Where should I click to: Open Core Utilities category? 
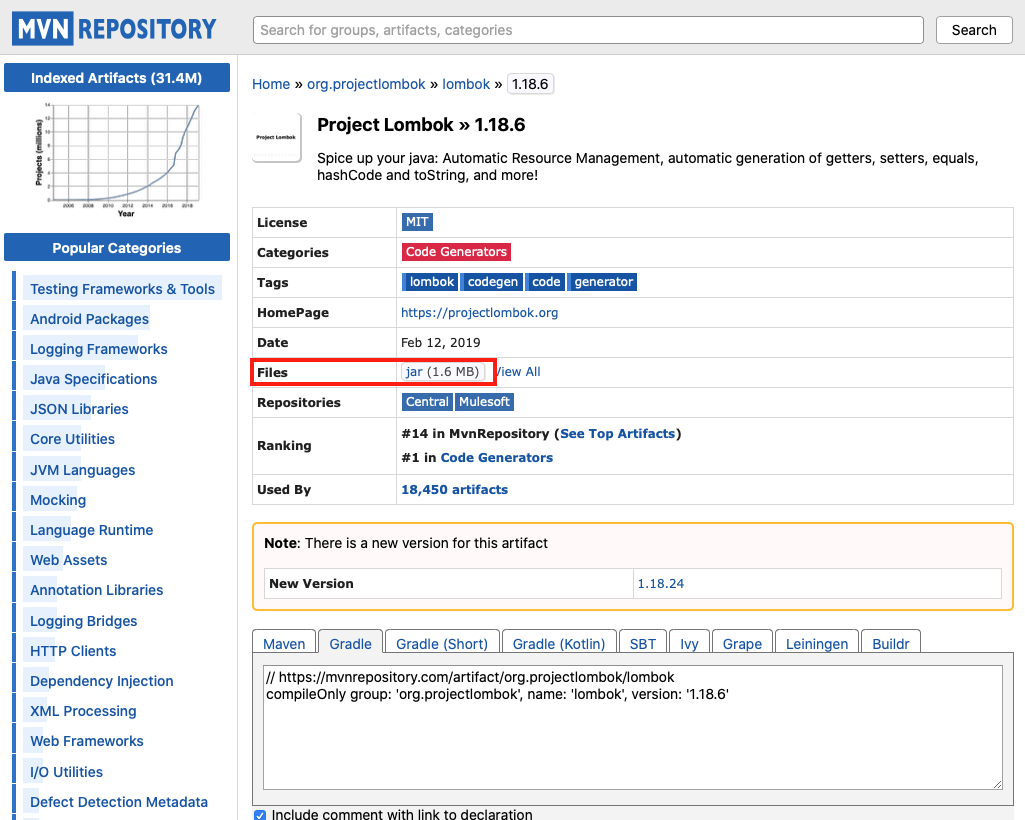[x=73, y=439]
